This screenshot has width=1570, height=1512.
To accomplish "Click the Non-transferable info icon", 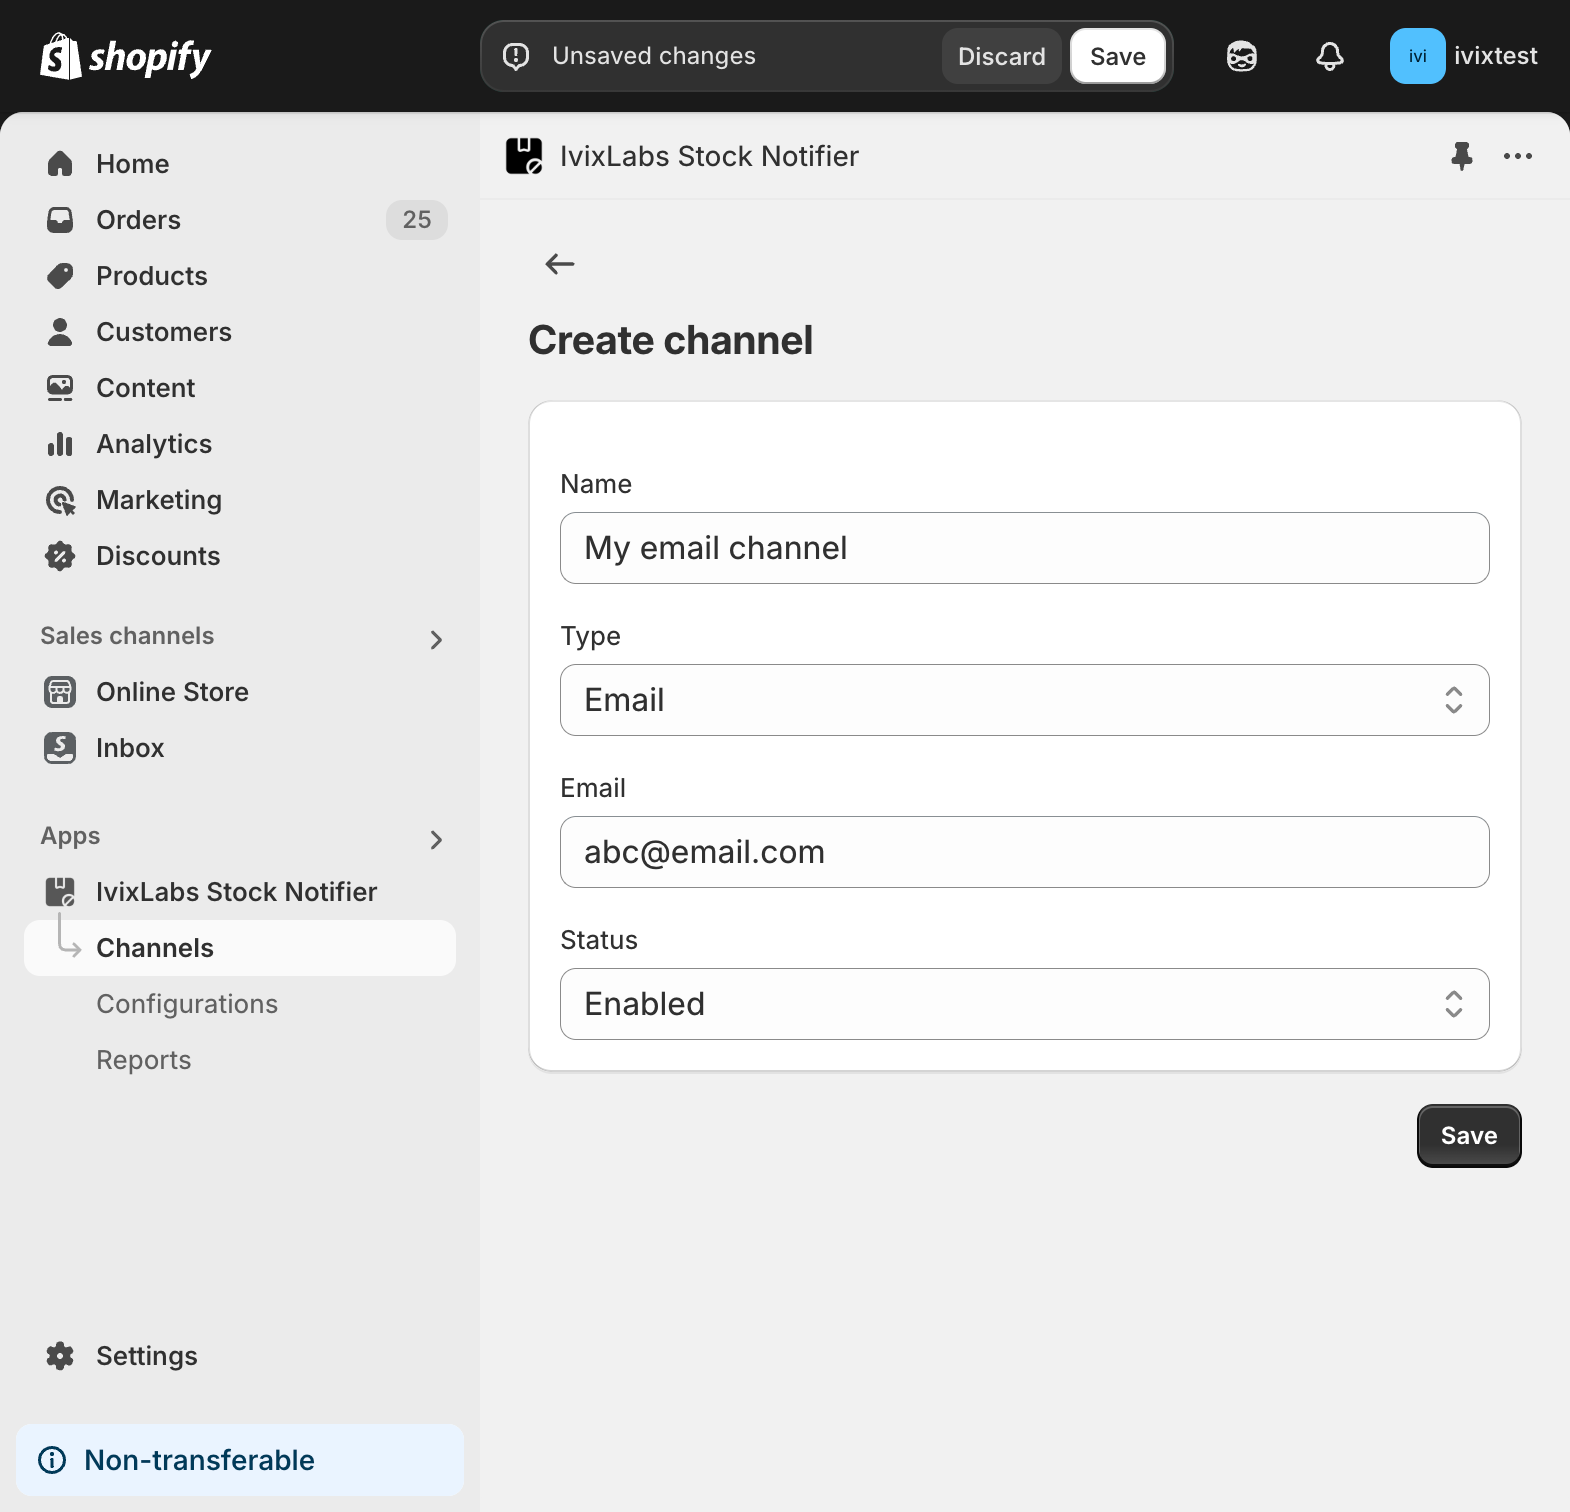I will (52, 1460).
